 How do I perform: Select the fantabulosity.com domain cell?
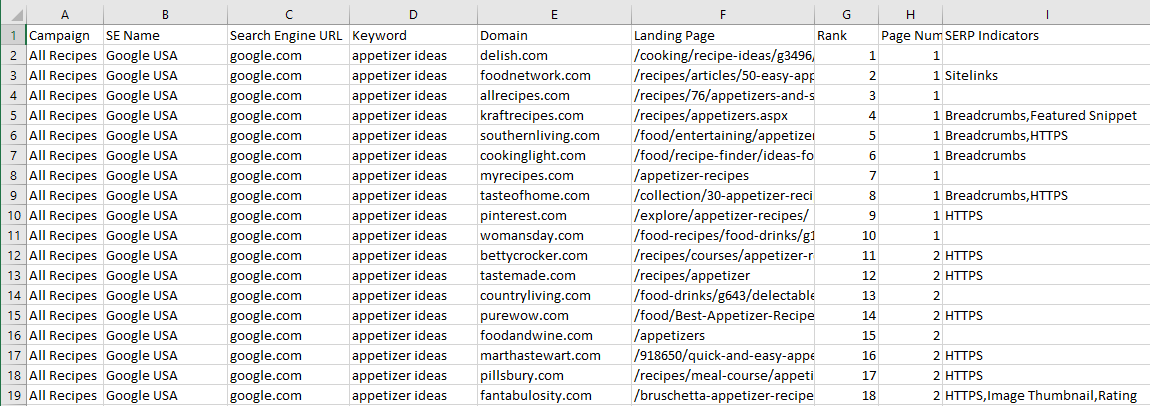point(554,396)
